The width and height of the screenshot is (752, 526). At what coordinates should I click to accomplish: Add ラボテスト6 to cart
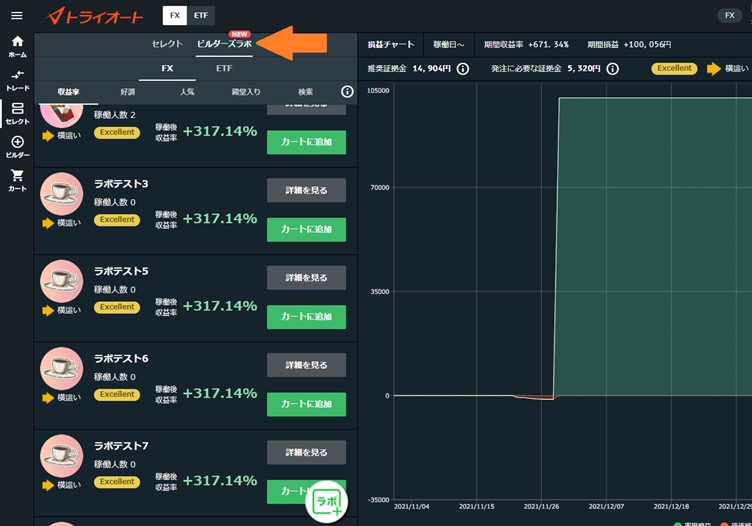[x=306, y=404]
